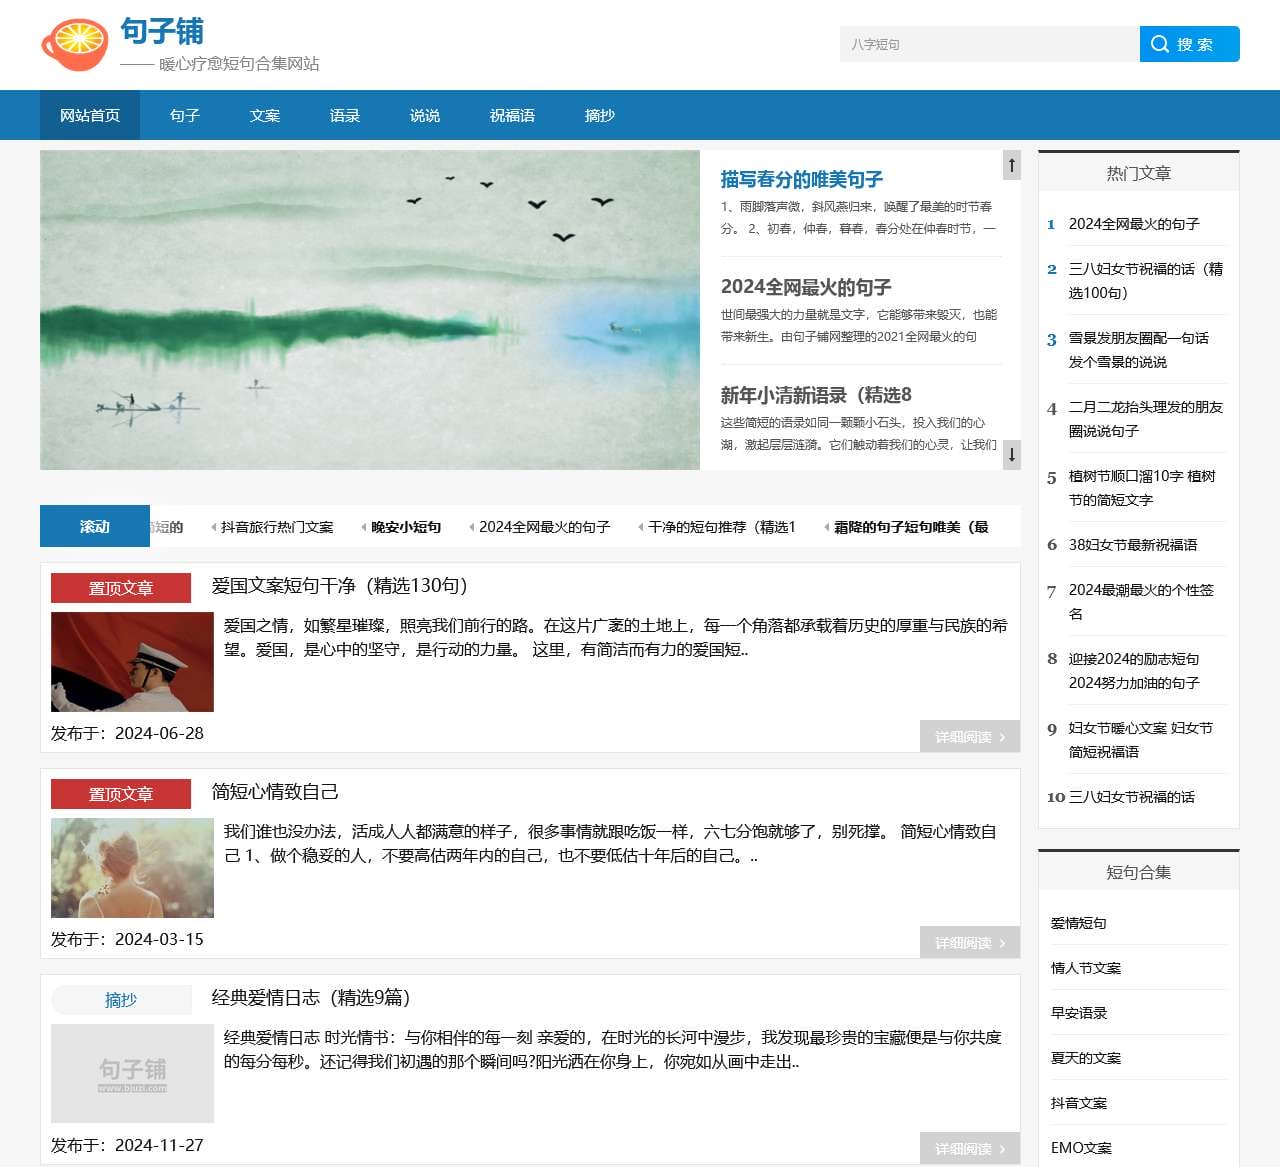Click the 摘抄 category tag
The image size is (1280, 1167).
click(x=121, y=1000)
